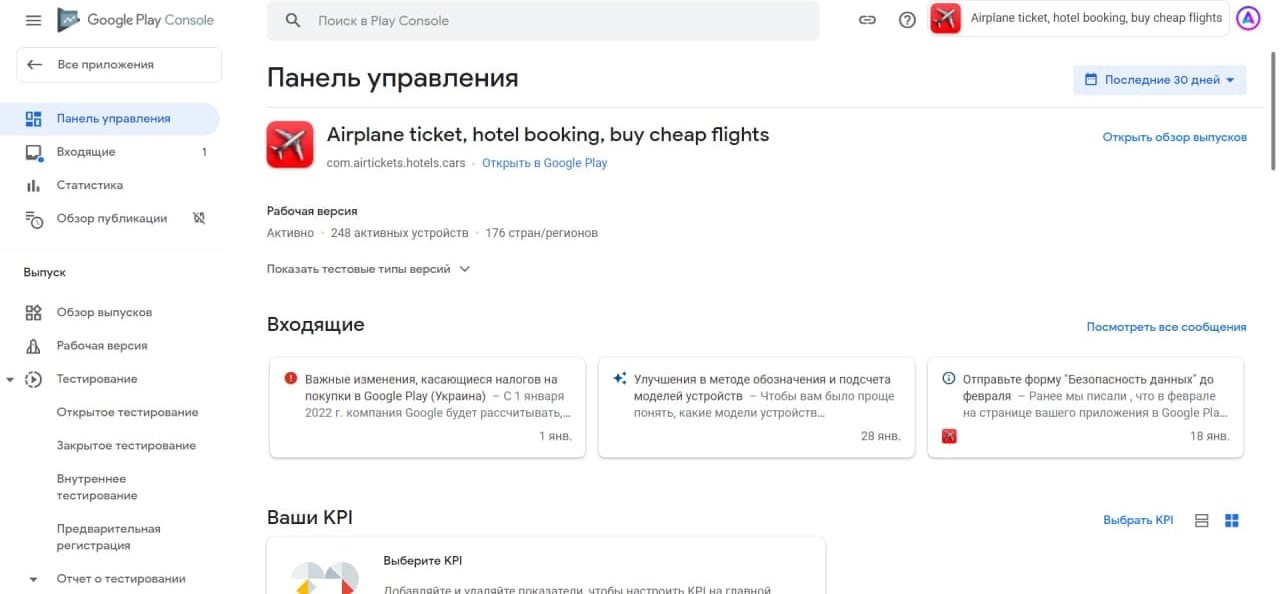1280x594 pixels.
Task: Open the help question mark icon
Action: point(907,20)
